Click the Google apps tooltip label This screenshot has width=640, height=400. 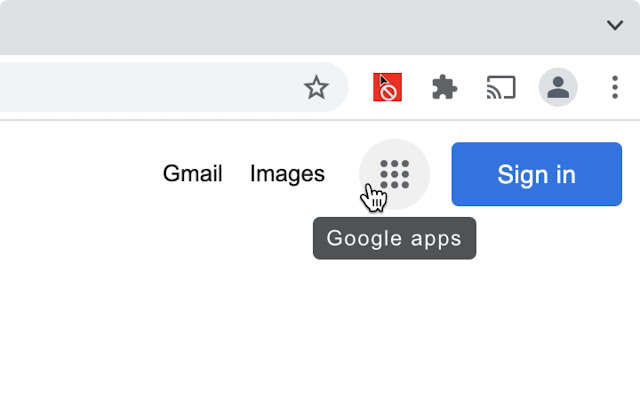[394, 238]
